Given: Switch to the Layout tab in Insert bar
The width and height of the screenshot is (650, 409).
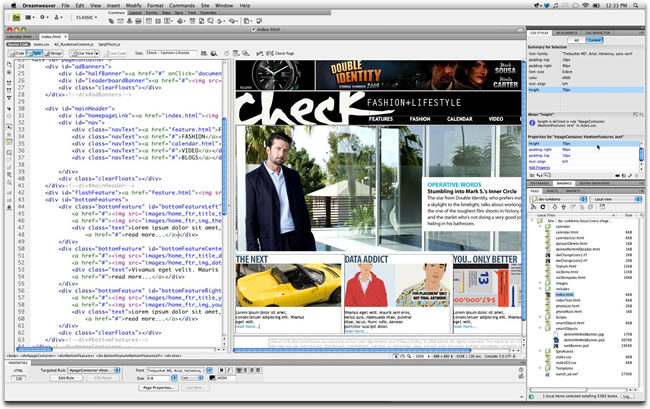Looking at the screenshot, I should point(135,13).
